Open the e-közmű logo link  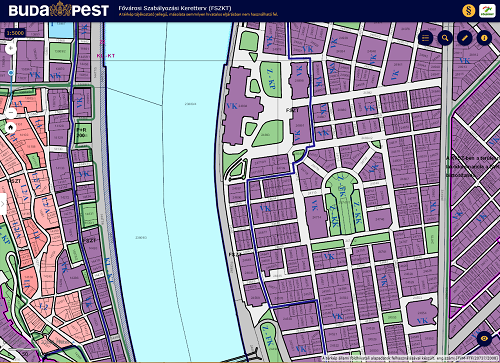(x=487, y=11)
